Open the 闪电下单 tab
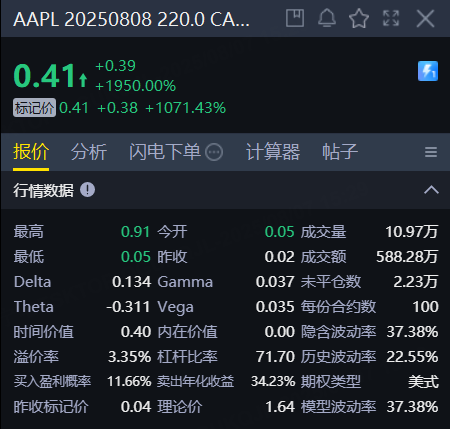The width and height of the screenshot is (450, 429). tap(165, 152)
